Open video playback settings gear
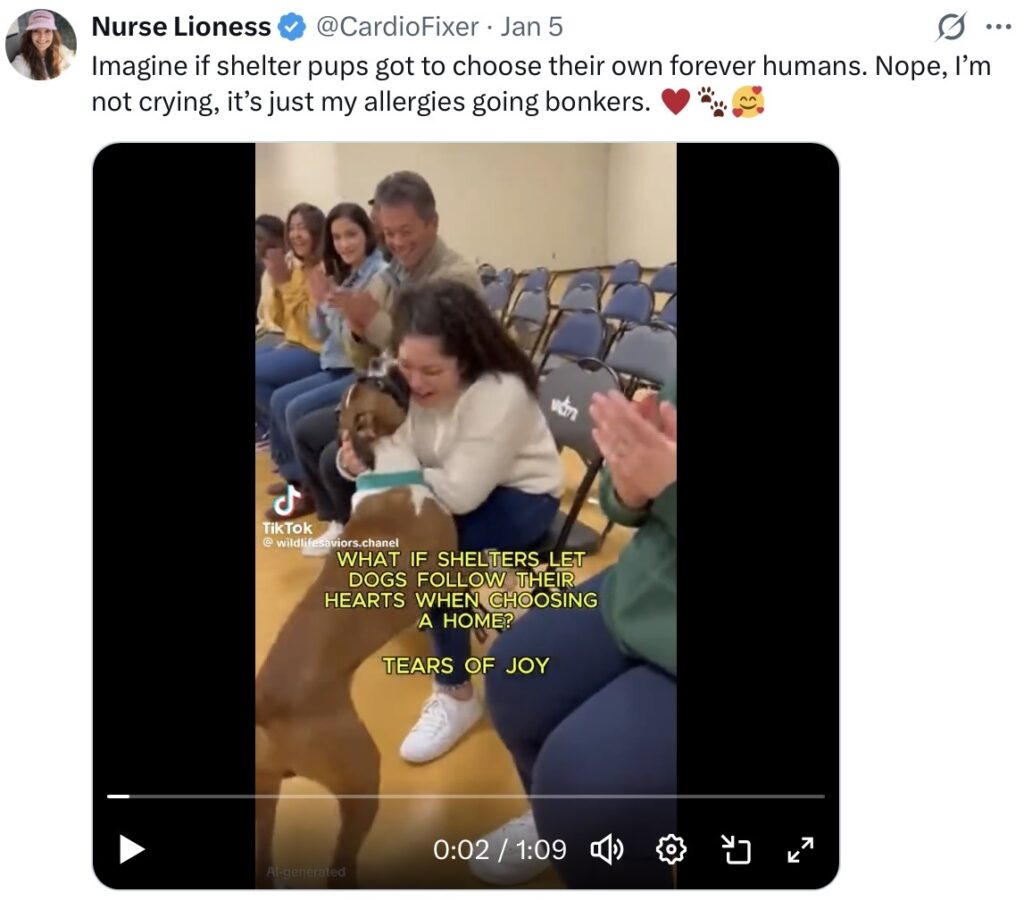This screenshot has width=1024, height=901. [670, 850]
